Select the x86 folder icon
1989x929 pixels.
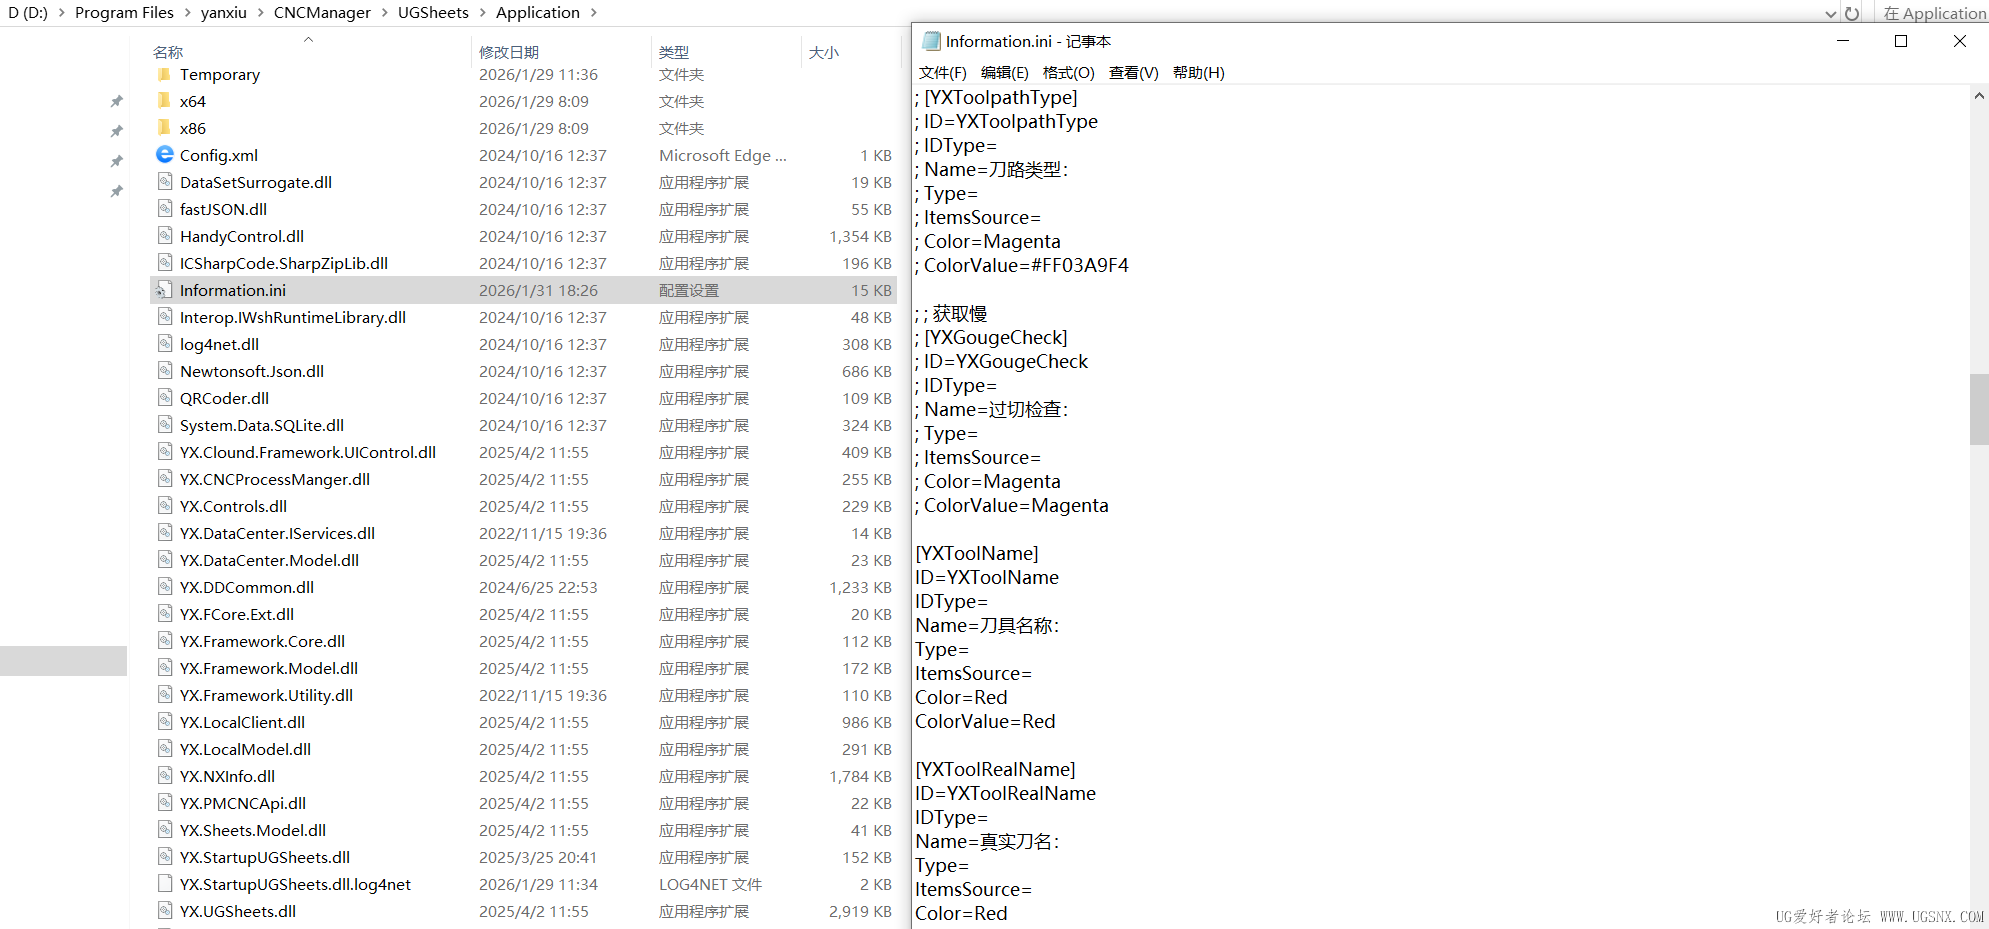point(164,128)
